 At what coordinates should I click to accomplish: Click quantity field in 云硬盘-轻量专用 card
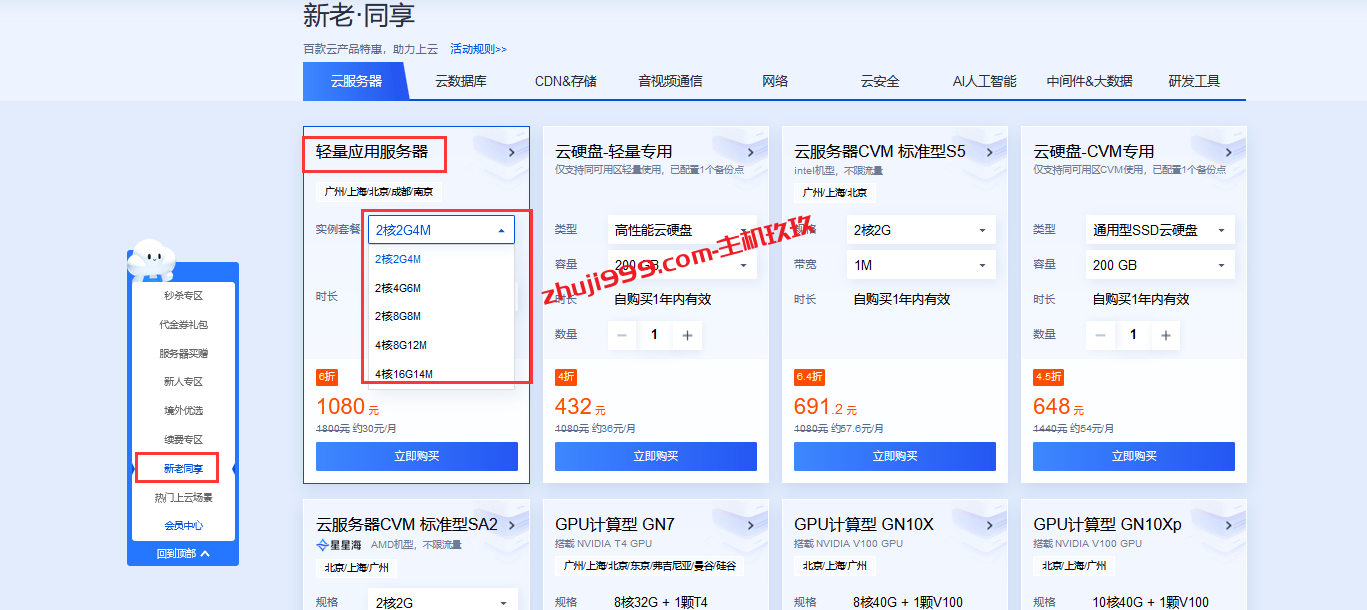[x=654, y=335]
